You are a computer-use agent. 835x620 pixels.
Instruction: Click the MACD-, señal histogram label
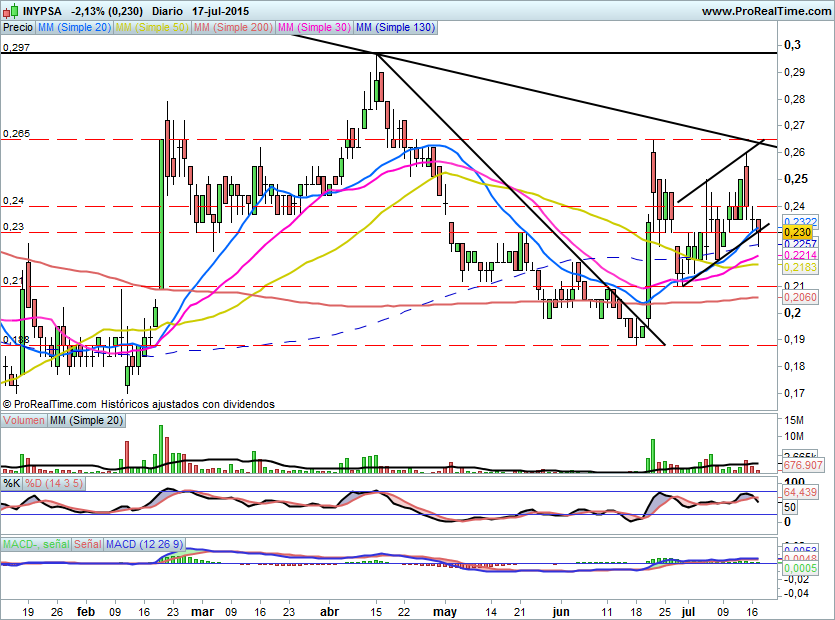[x=36, y=544]
